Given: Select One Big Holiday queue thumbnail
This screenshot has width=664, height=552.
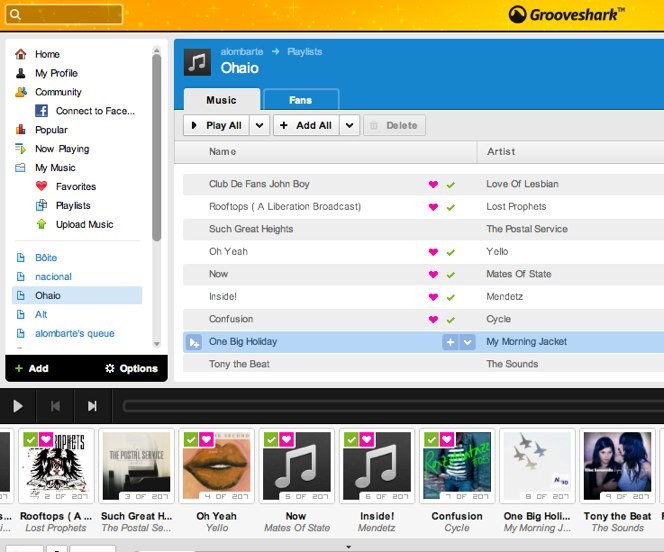Looking at the screenshot, I should 537,466.
